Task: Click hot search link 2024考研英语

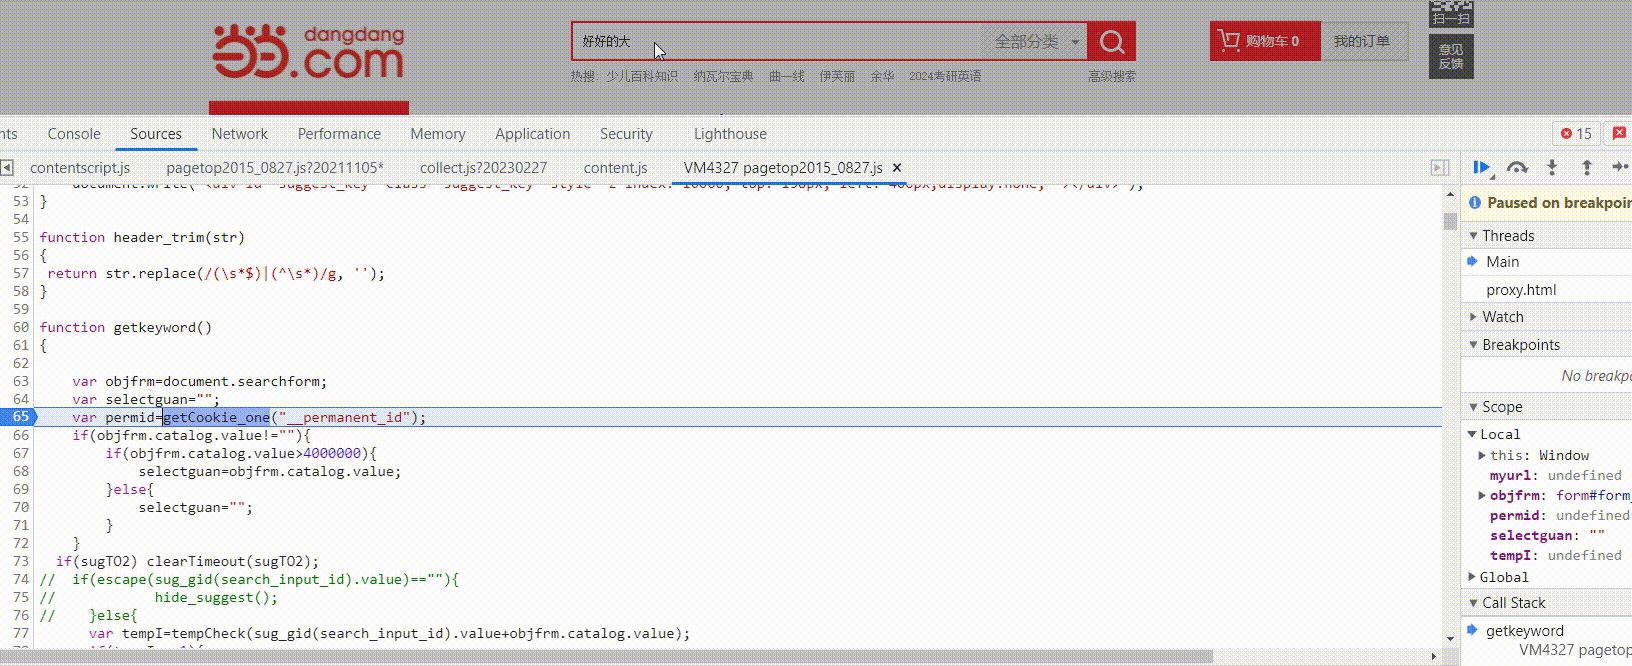Action: pyautogui.click(x=945, y=76)
